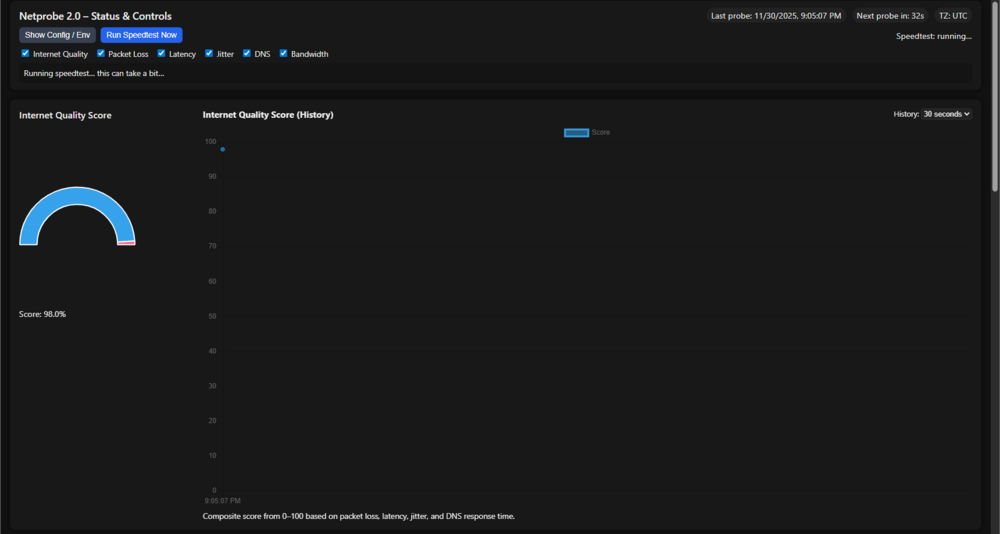Image resolution: width=1000 pixels, height=534 pixels.
Task: Toggle the Bandwidth checkbox
Action: [283, 54]
